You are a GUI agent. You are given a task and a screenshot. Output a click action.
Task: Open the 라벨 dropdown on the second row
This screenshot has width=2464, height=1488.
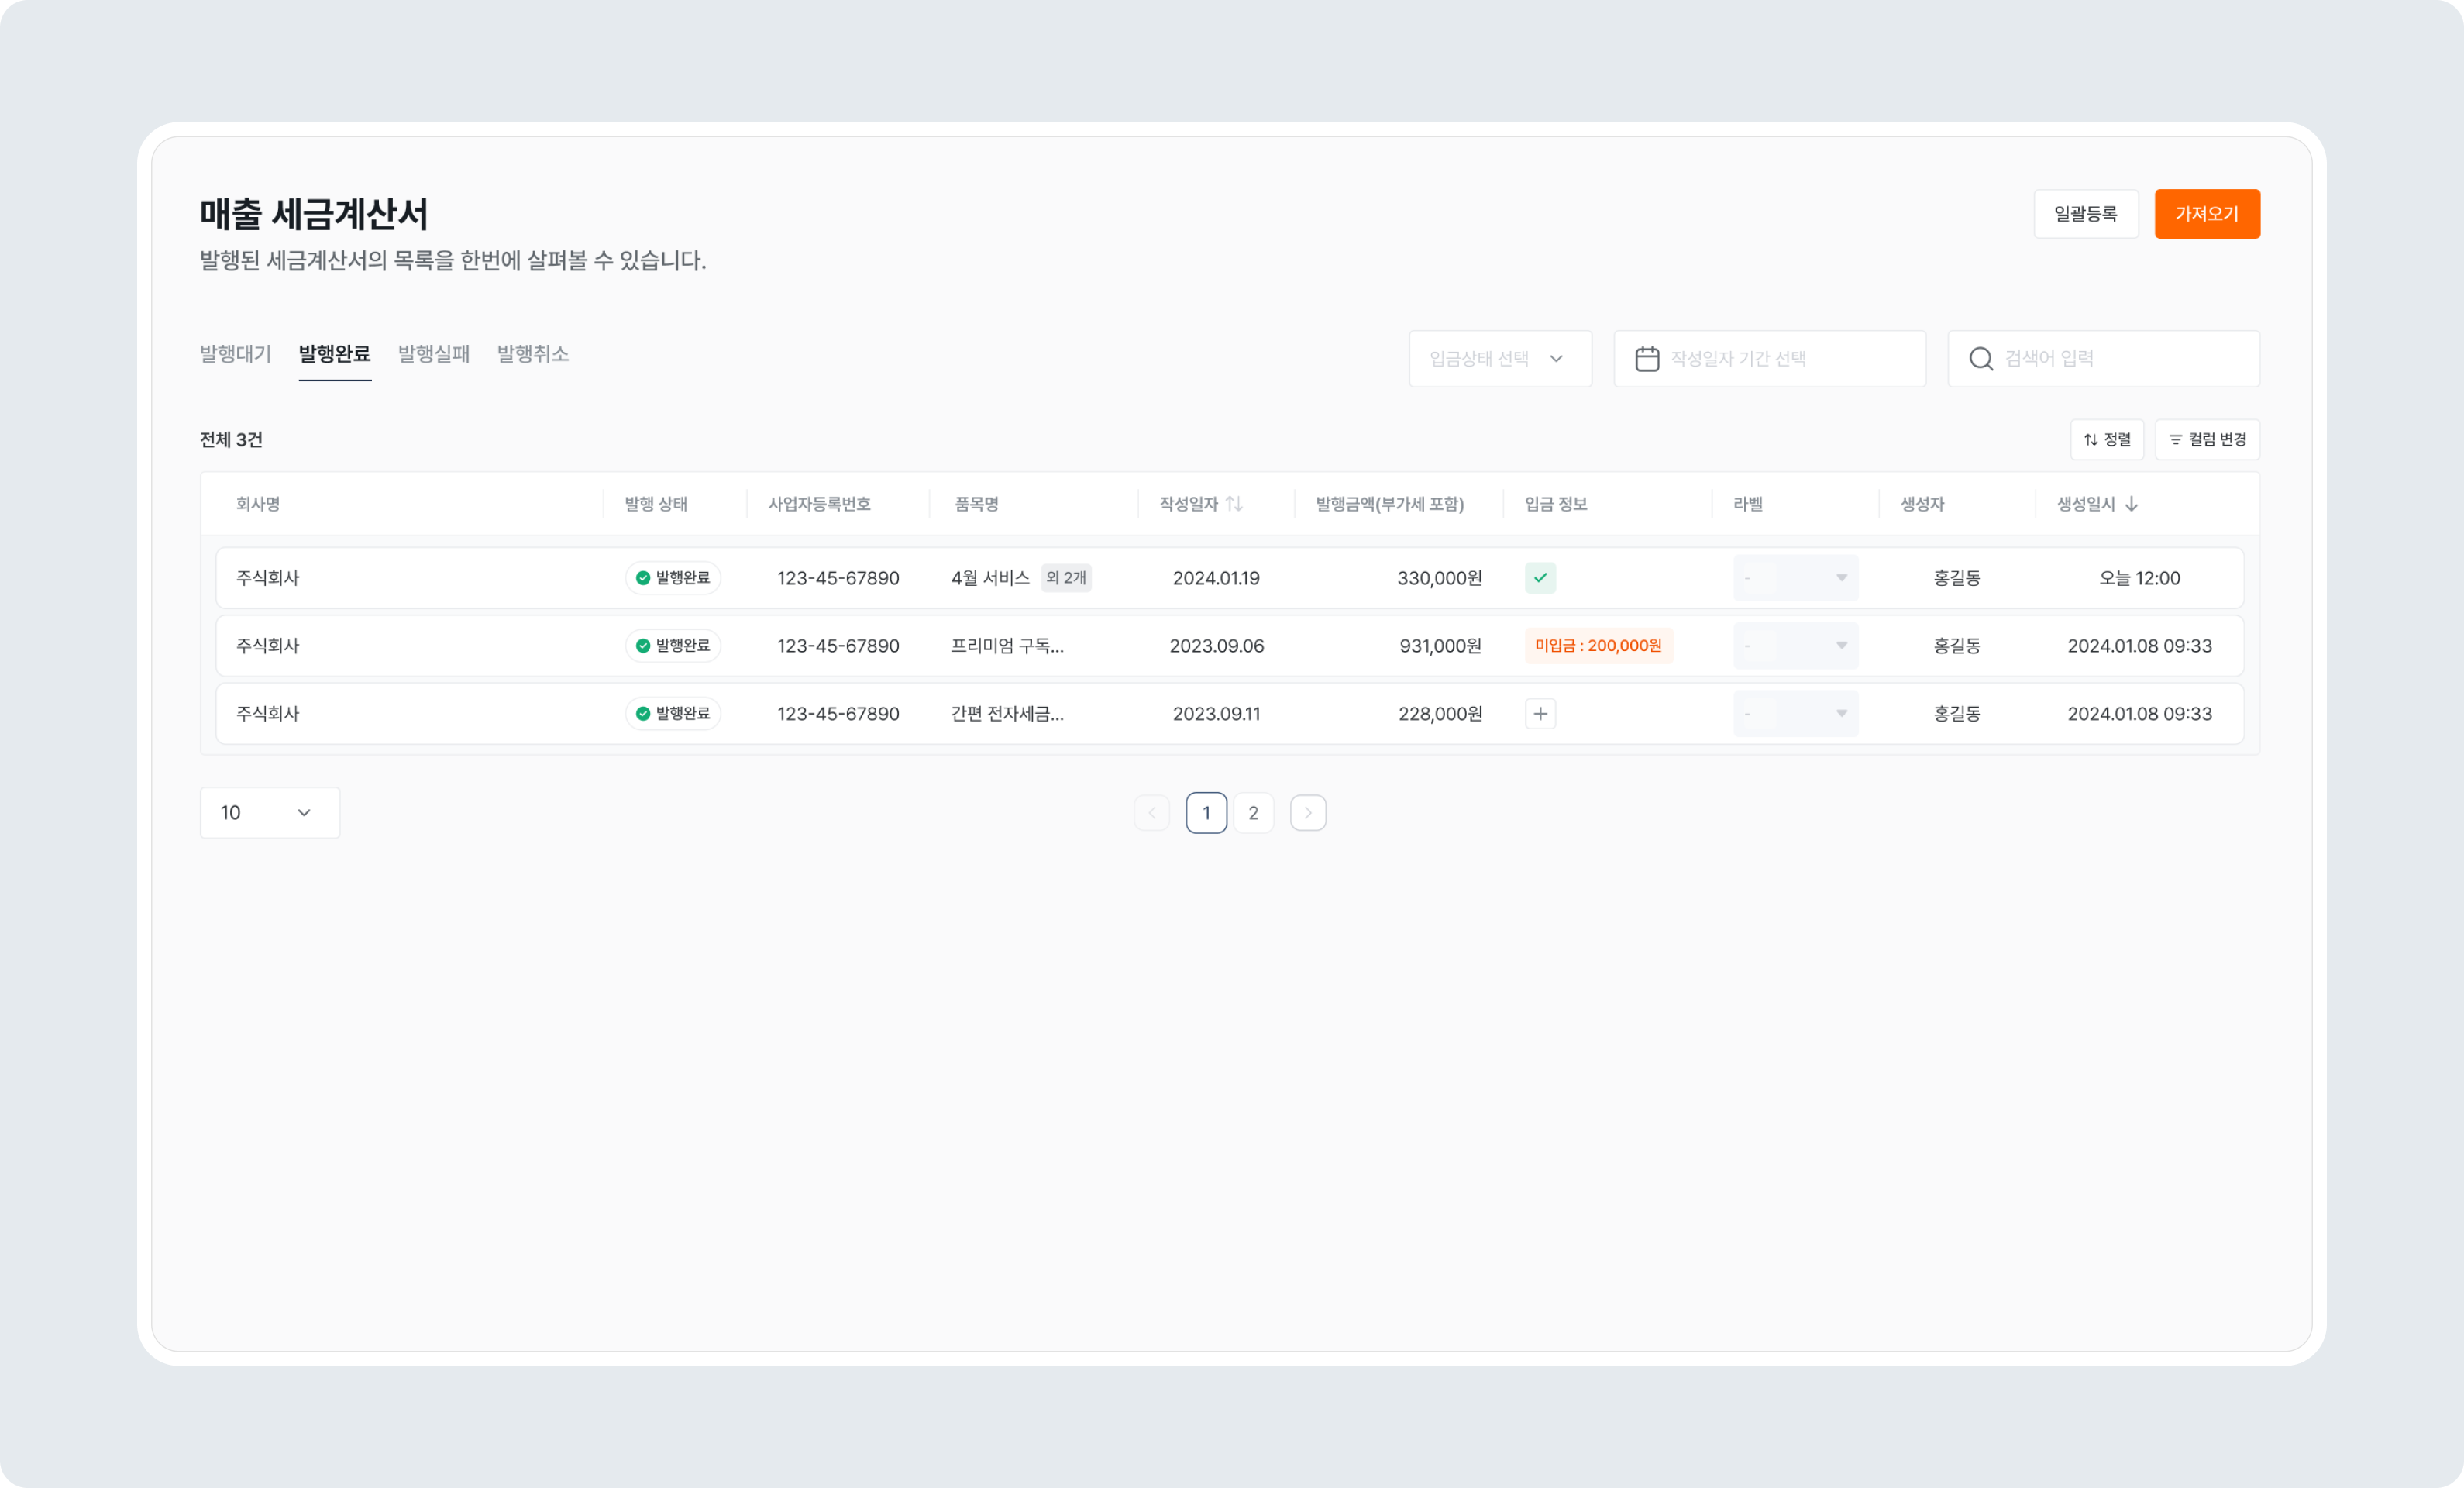1795,645
